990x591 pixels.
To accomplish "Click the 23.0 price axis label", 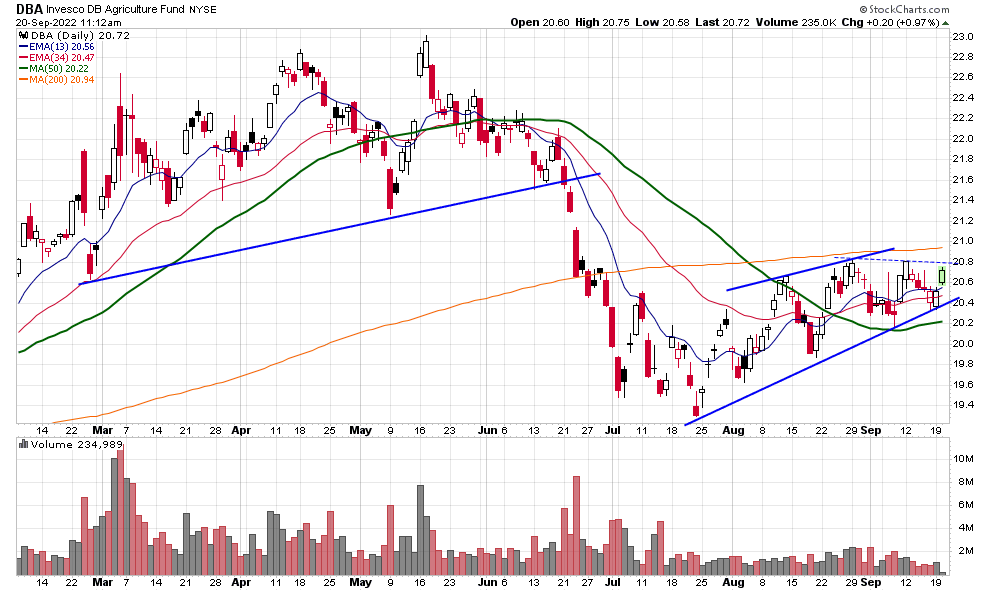I will tap(963, 37).
